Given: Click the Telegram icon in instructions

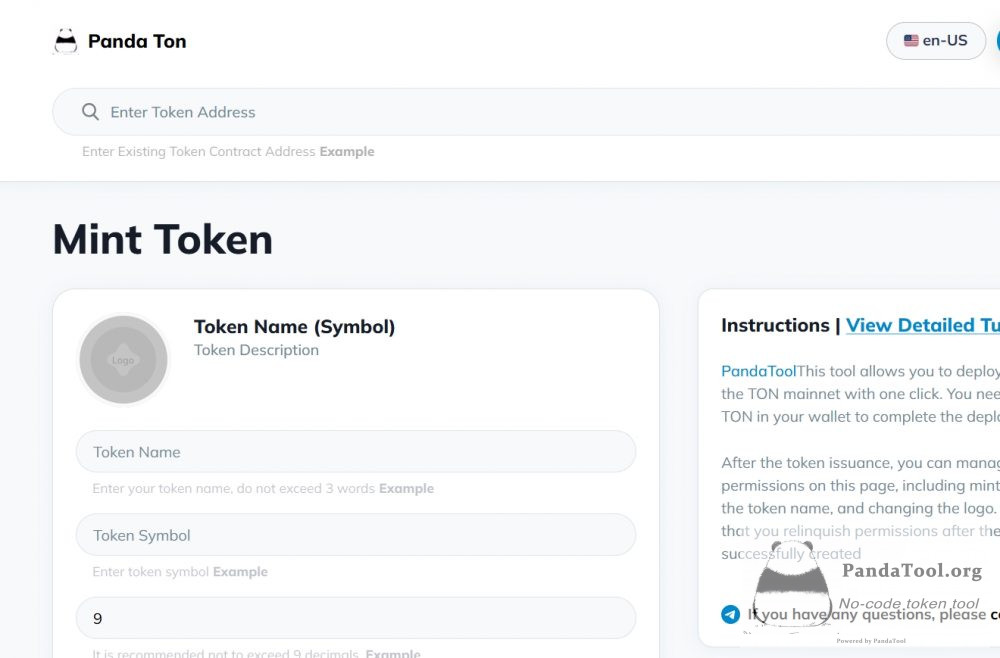Looking at the screenshot, I should coord(730,614).
